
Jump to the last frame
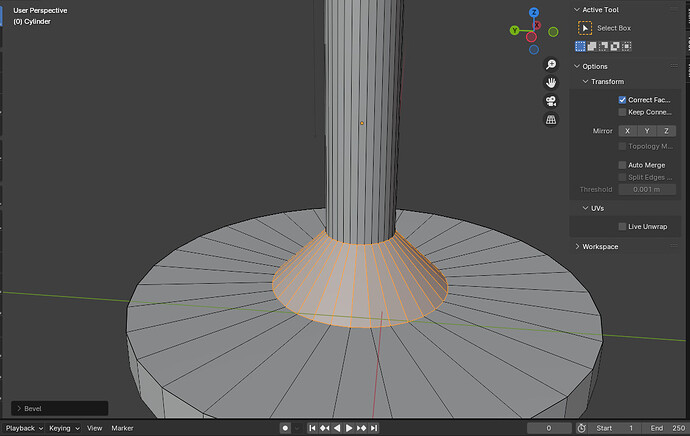[x=374, y=428]
